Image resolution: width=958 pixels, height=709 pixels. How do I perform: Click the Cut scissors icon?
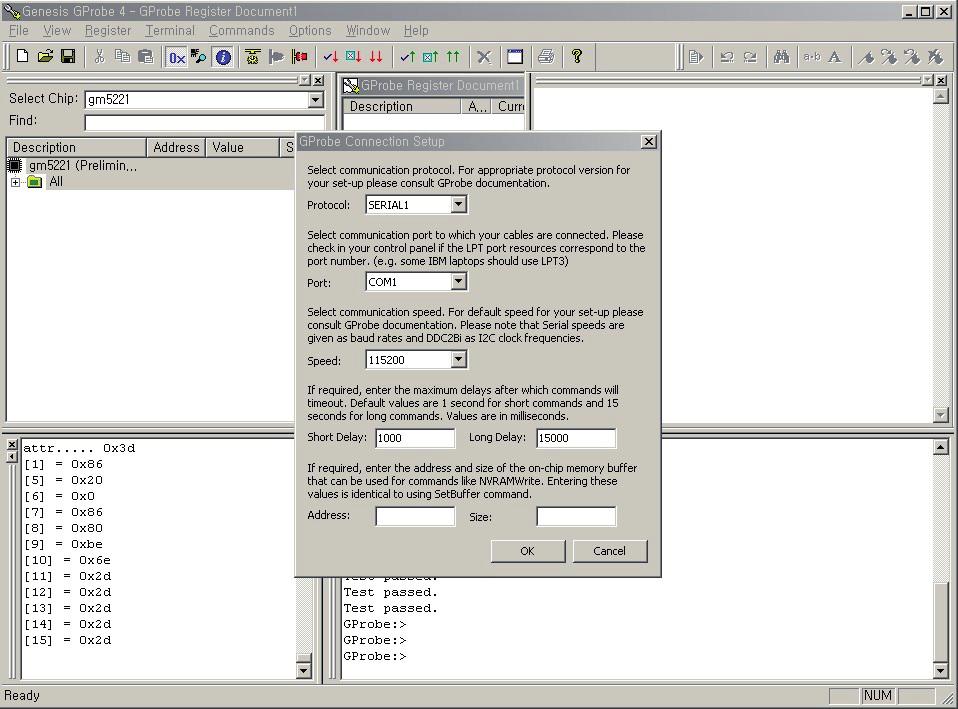coord(100,57)
